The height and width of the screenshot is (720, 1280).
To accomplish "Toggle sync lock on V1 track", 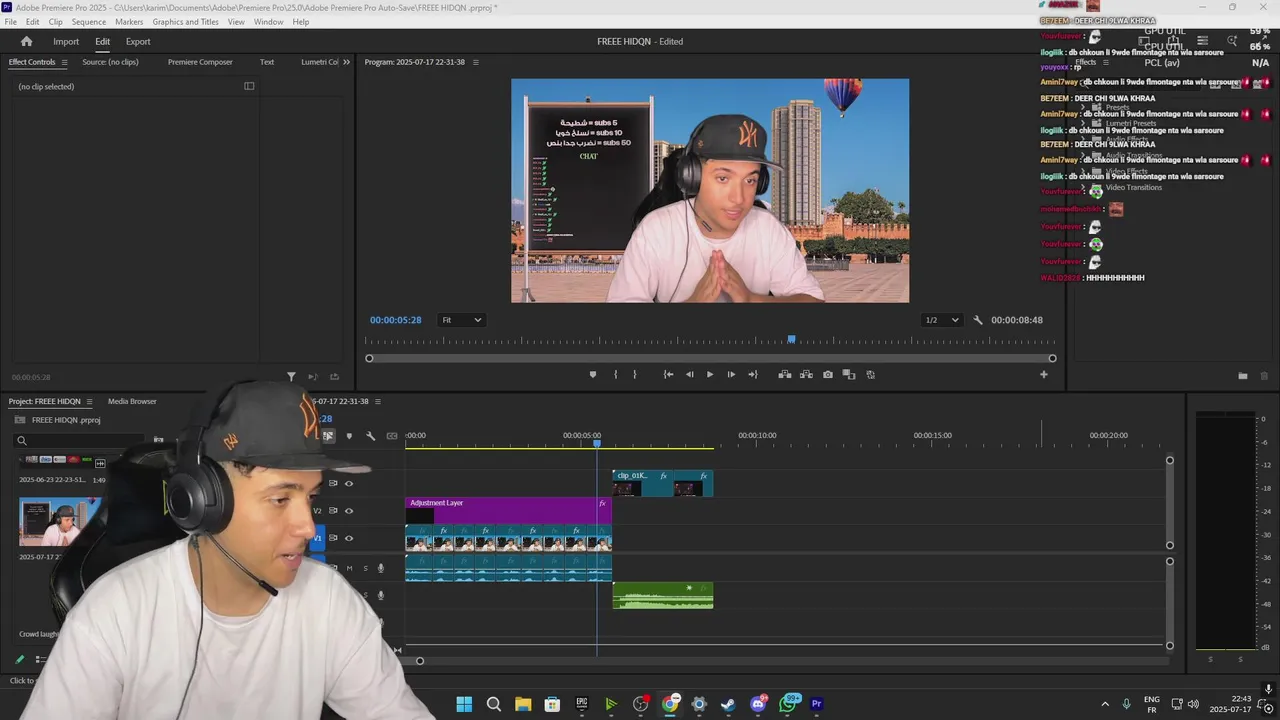I will click(x=333, y=538).
